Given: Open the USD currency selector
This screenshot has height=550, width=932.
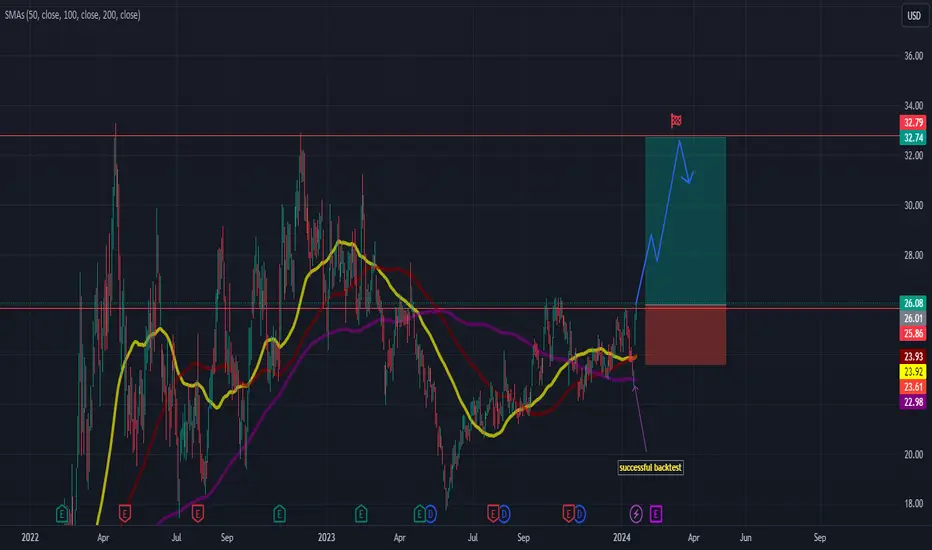Looking at the screenshot, I should coord(914,15).
